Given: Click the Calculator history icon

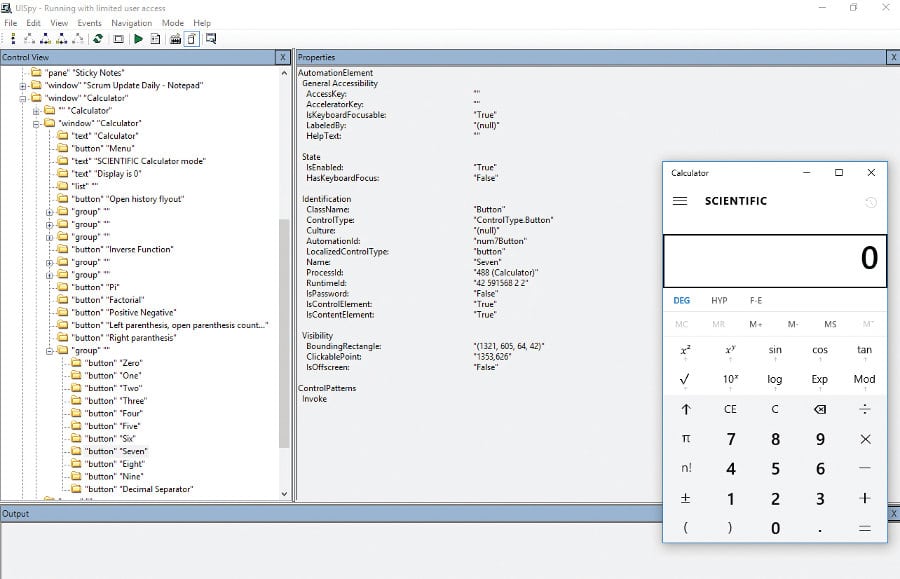Looking at the screenshot, I should pos(870,202).
